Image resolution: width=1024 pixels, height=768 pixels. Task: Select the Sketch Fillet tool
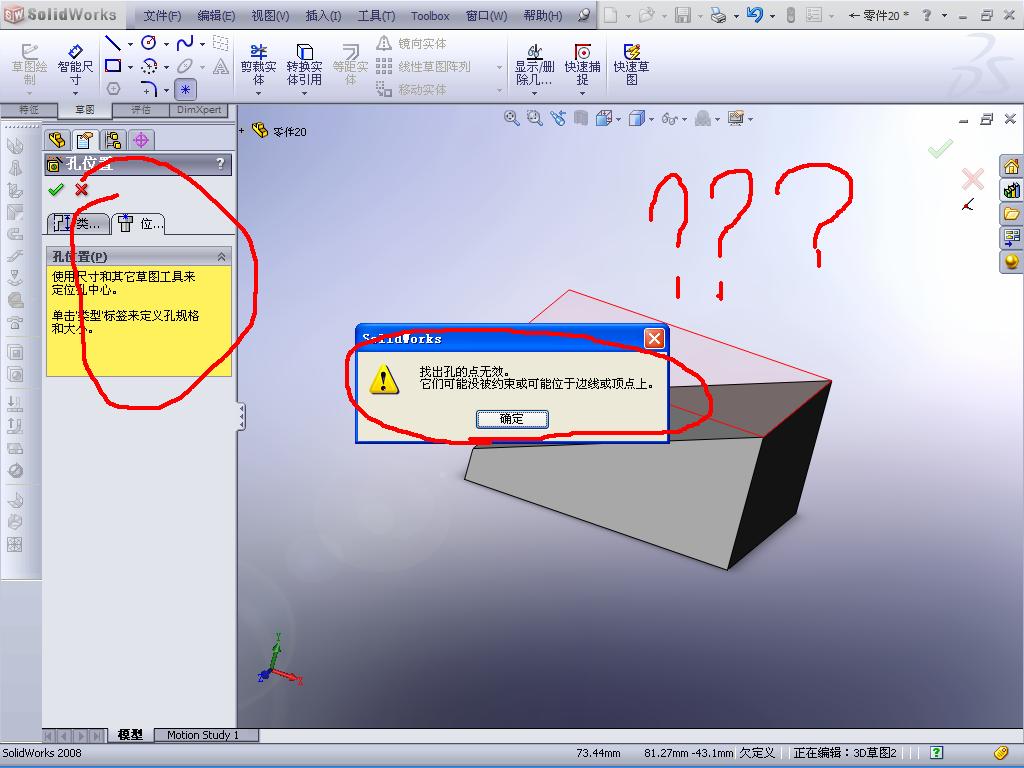point(150,89)
